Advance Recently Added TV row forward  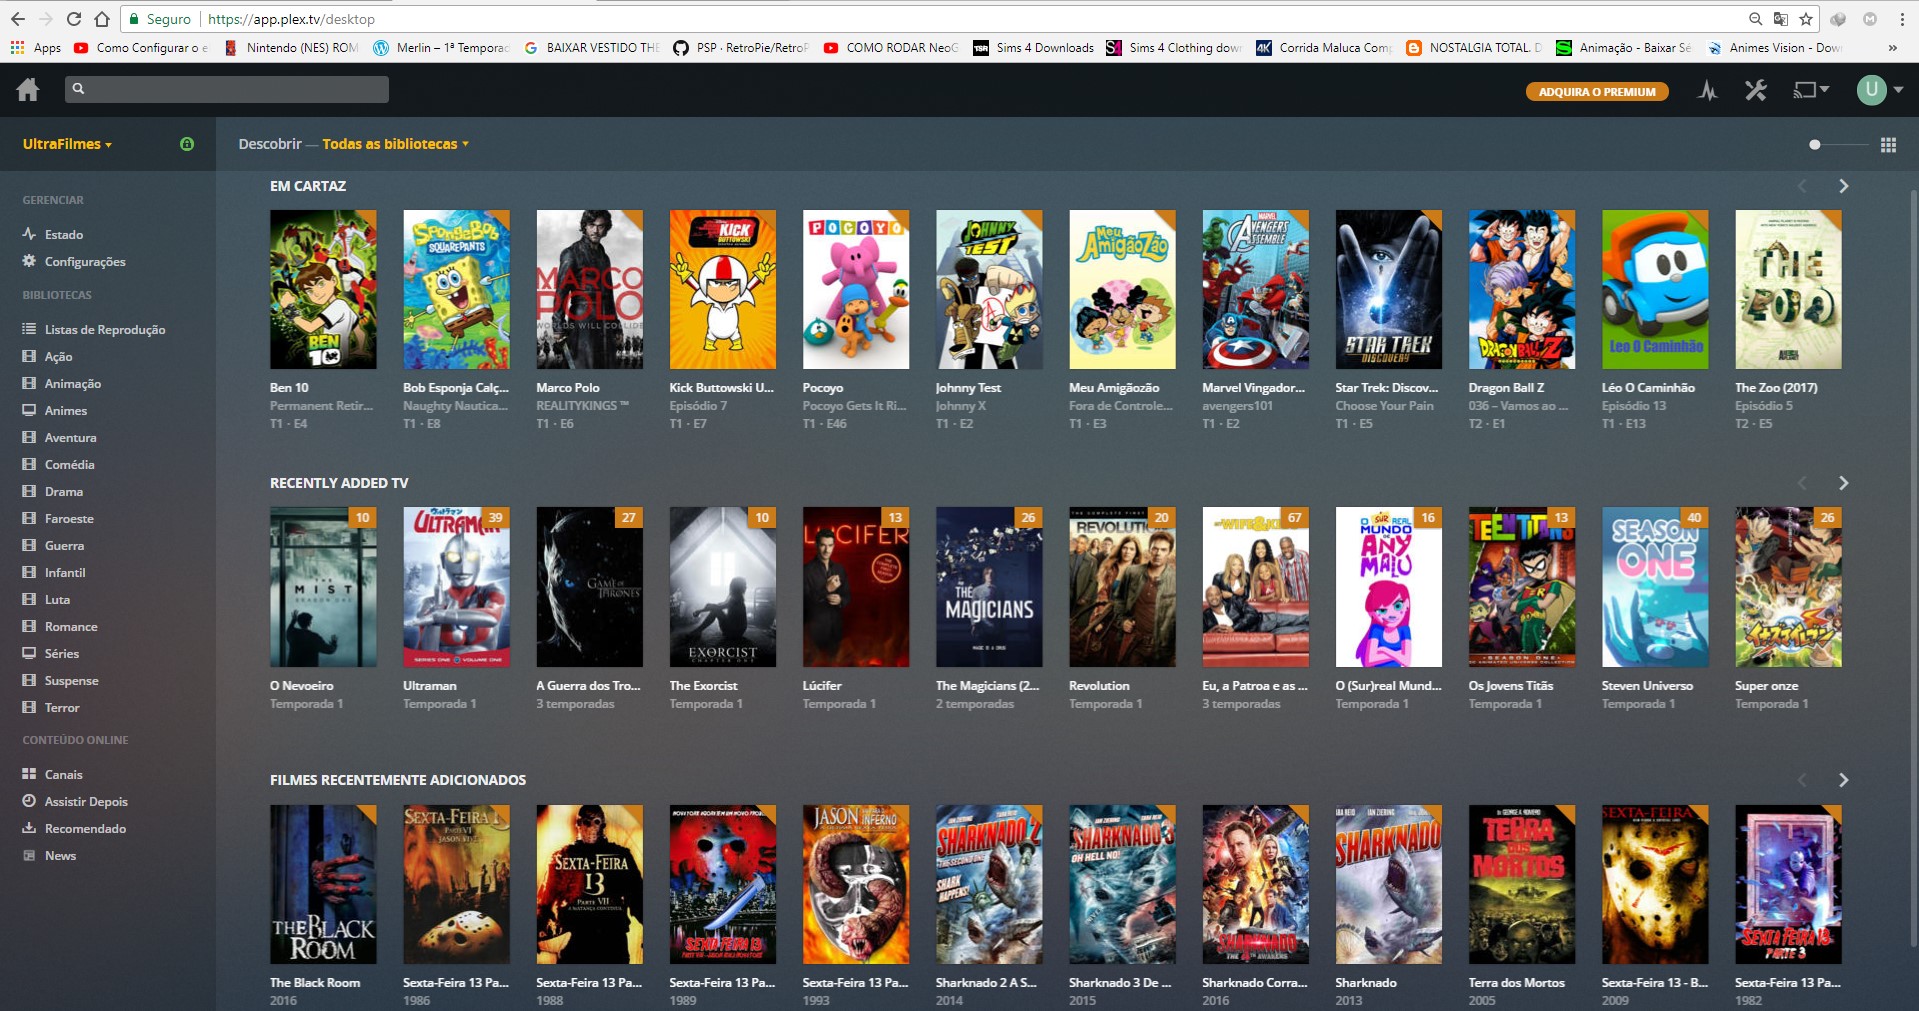1843,483
